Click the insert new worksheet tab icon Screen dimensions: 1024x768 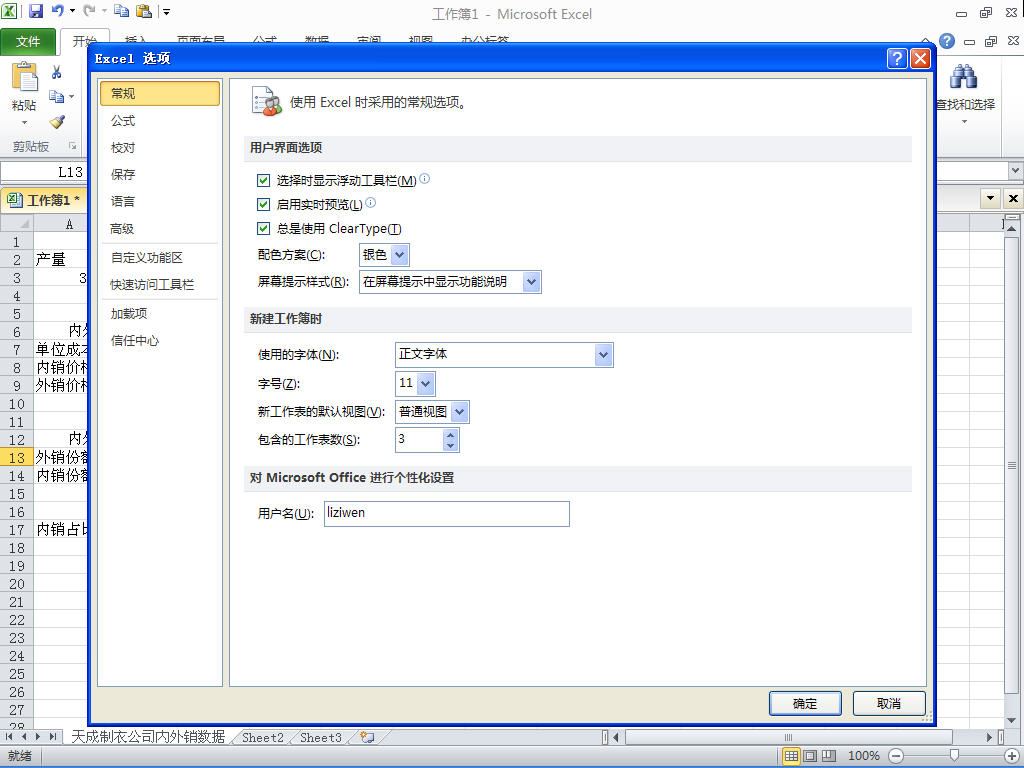pyautogui.click(x=368, y=737)
